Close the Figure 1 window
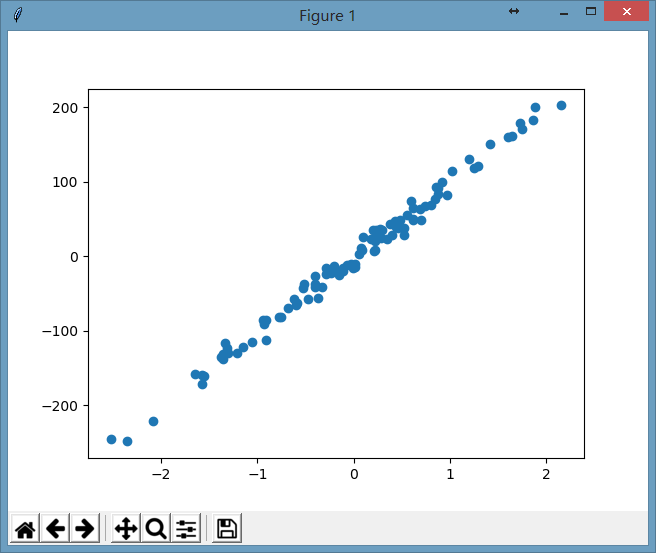The image size is (656, 553). (626, 11)
